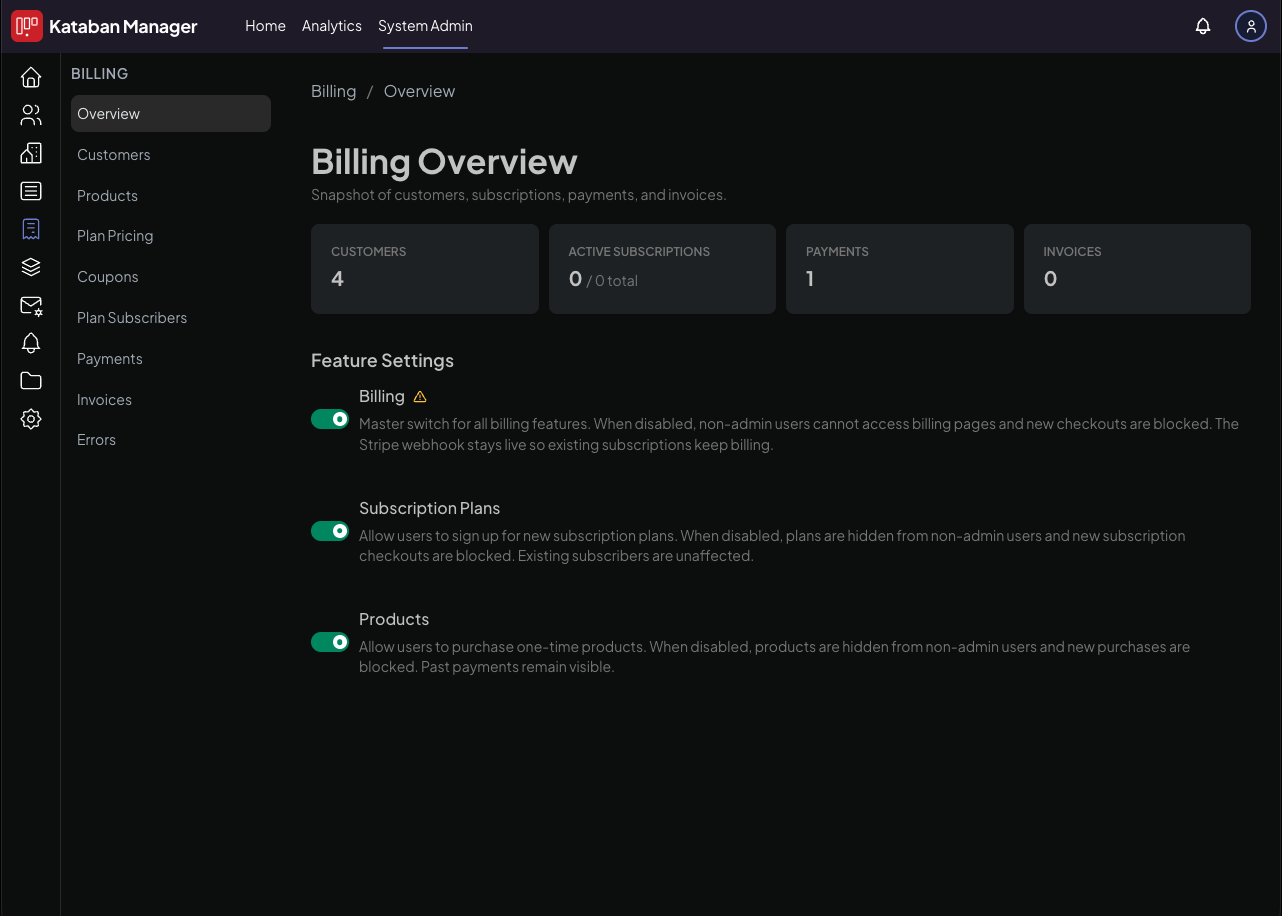Select the billing receipt icon in left rail
Image resolution: width=1282 pixels, height=916 pixels.
pyautogui.click(x=31, y=229)
